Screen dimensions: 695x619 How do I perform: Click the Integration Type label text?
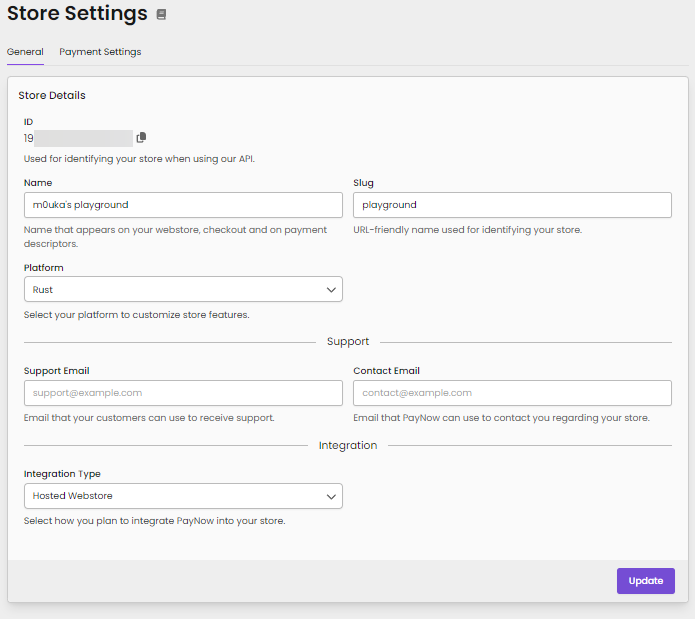tap(62, 474)
